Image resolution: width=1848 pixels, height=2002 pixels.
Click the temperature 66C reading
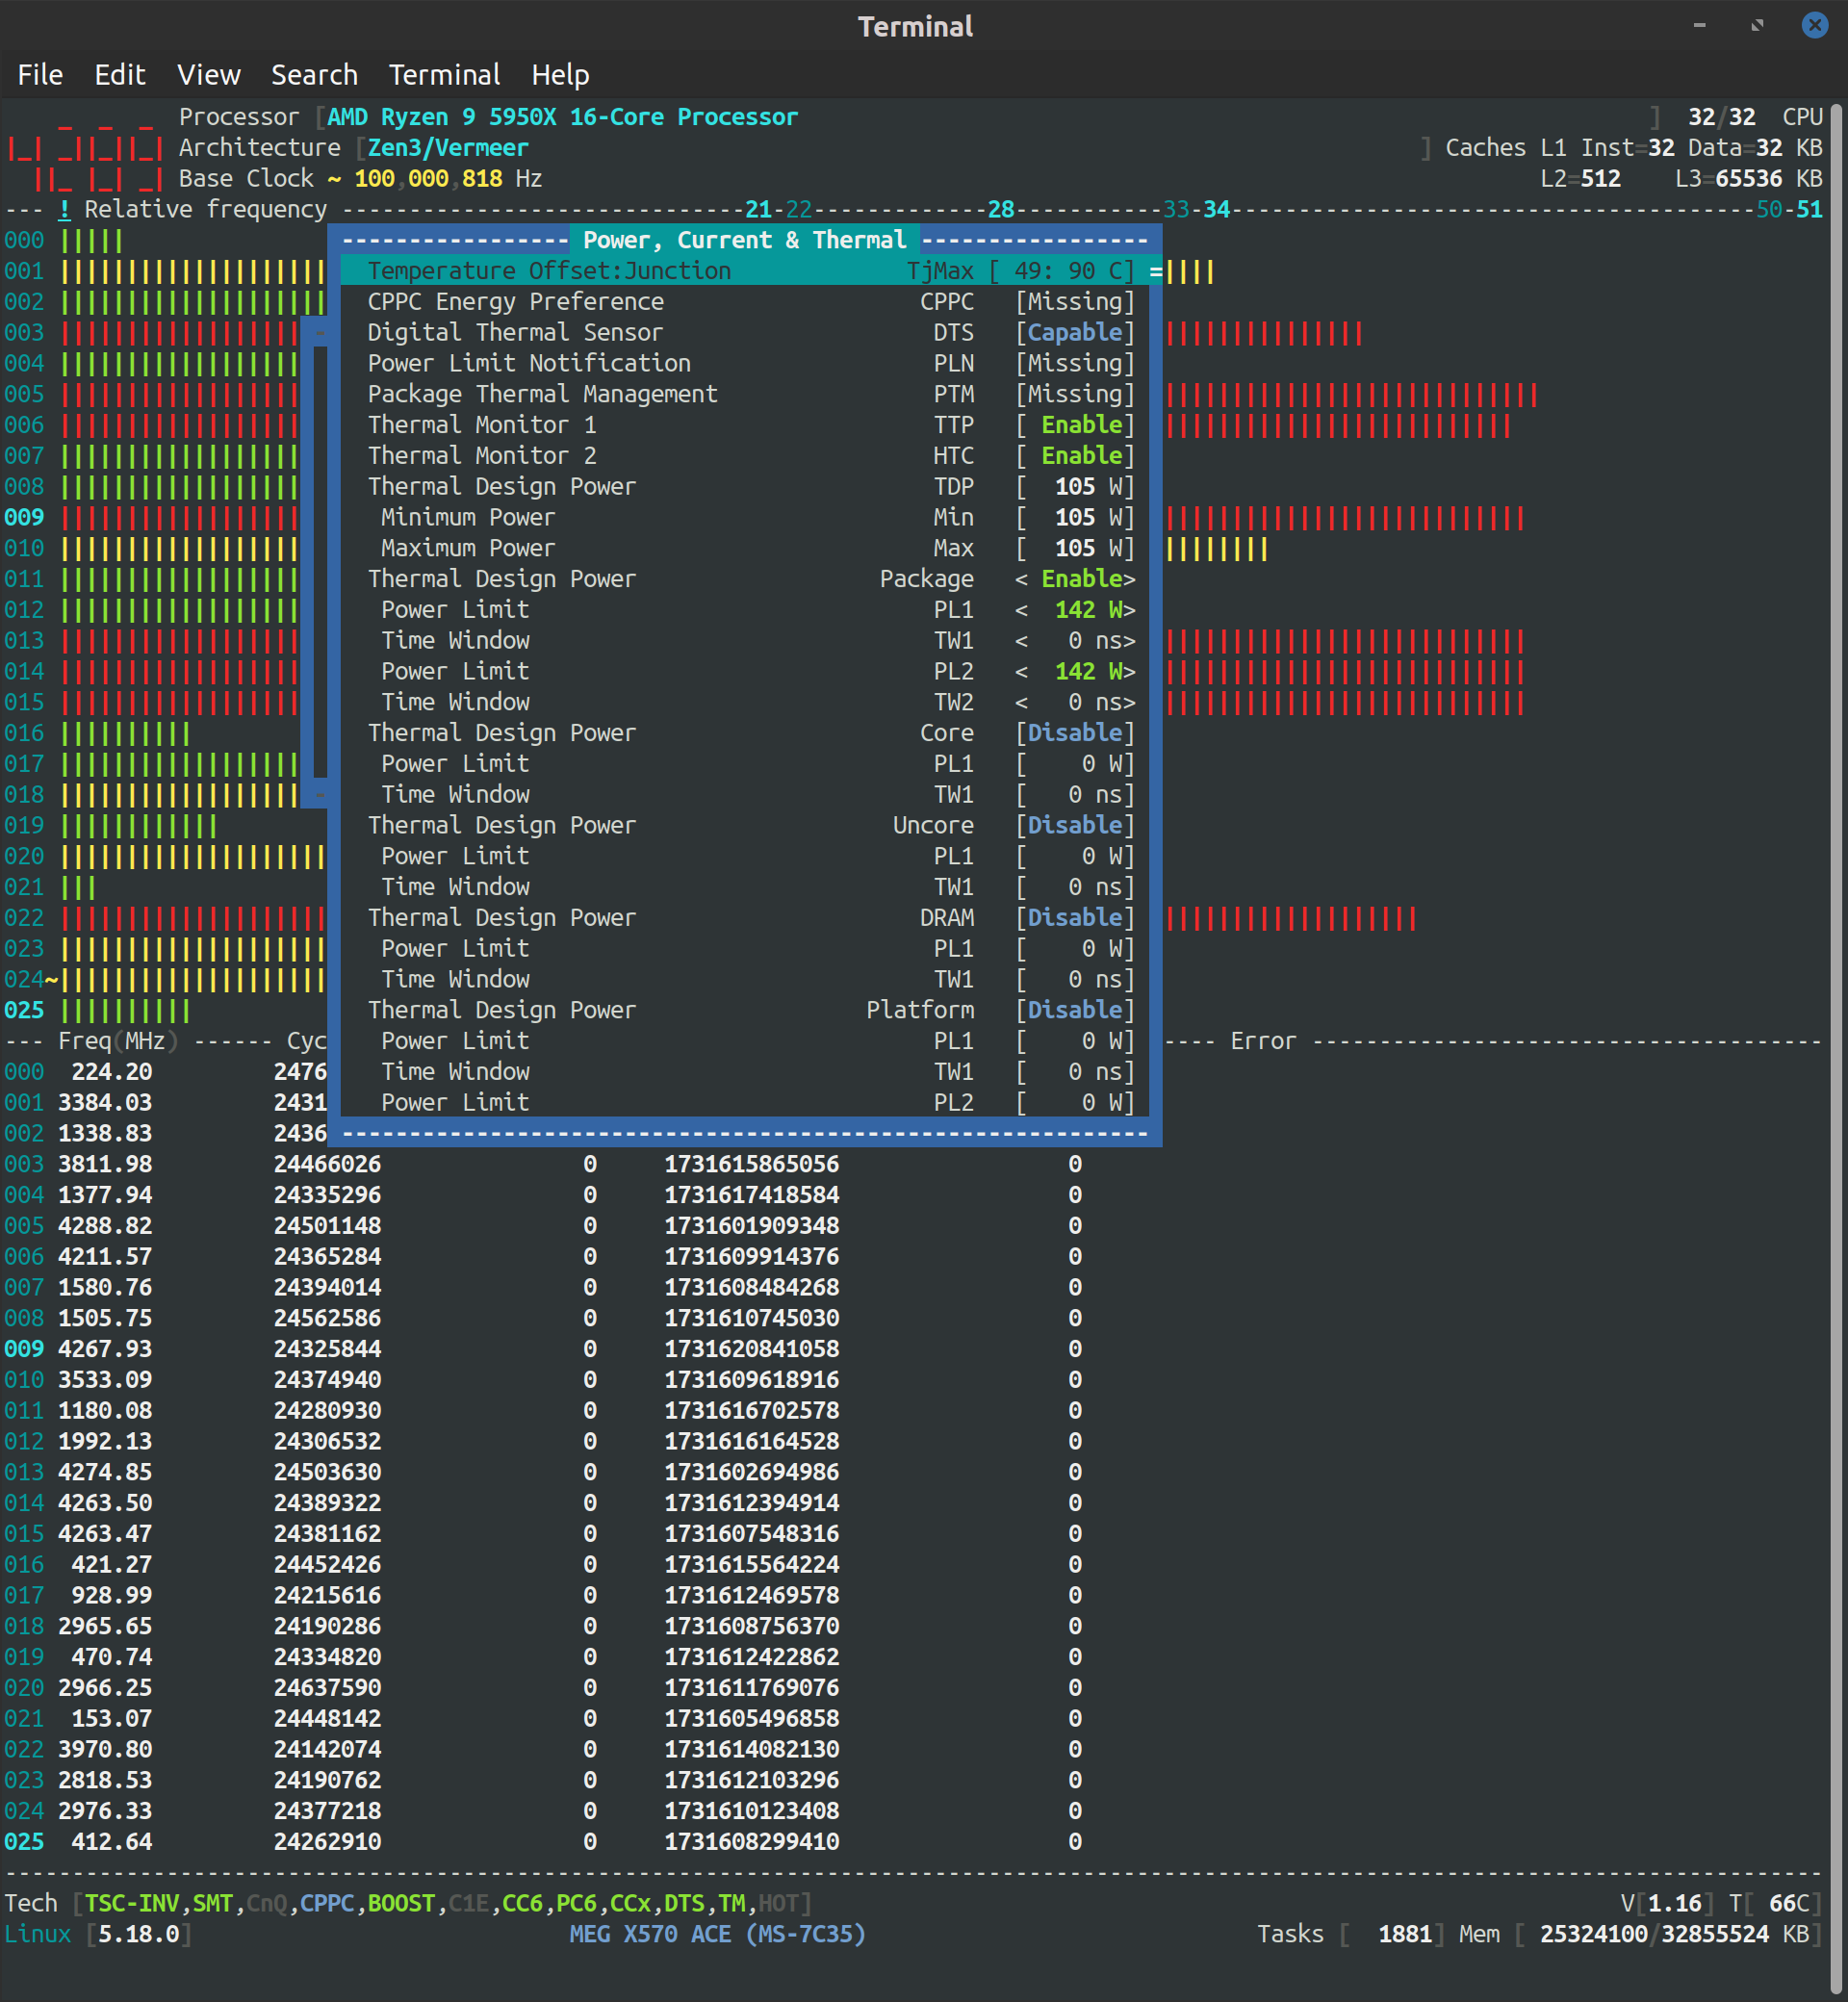[x=1789, y=1903]
